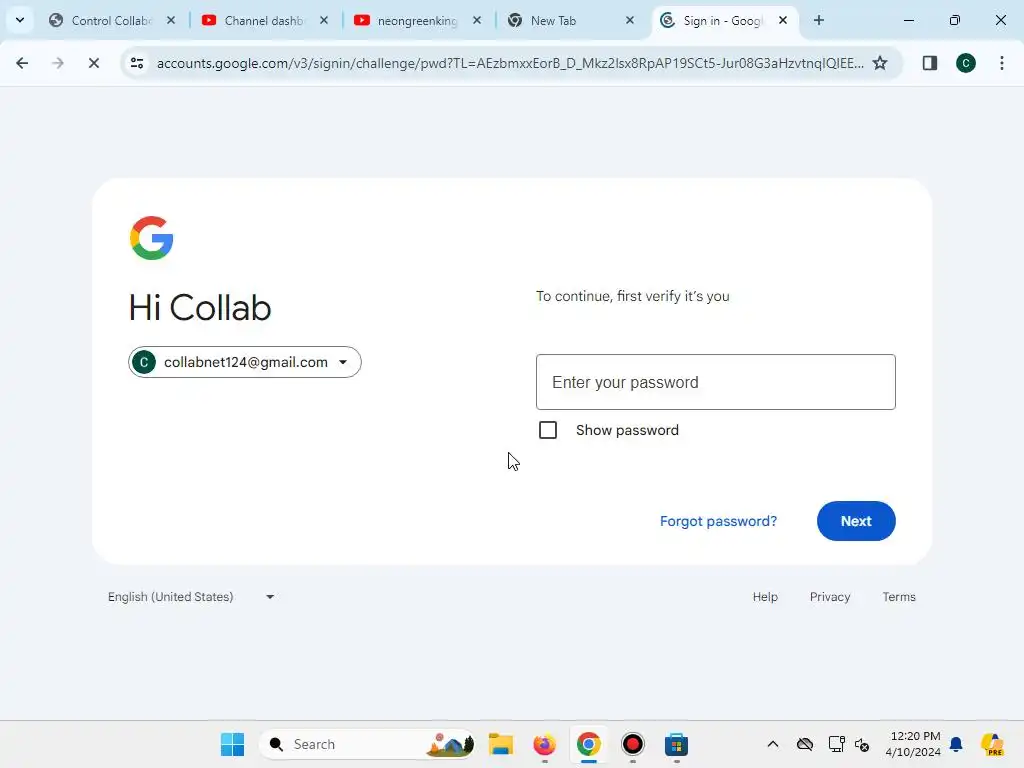Viewport: 1024px width, 768px height.
Task: Click the Next button
Action: (x=856, y=521)
